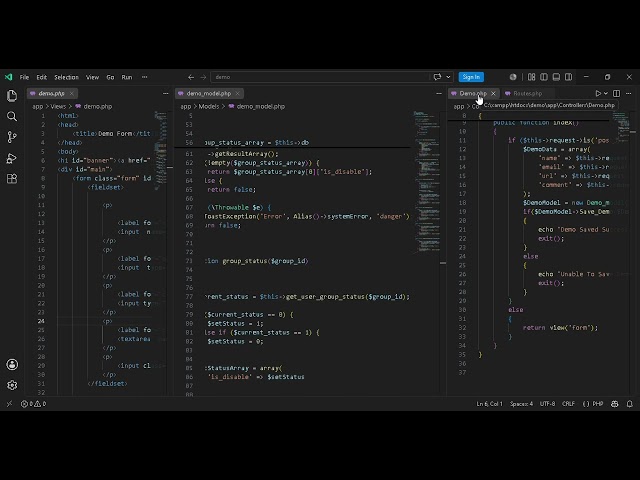Image resolution: width=640 pixels, height=480 pixels.
Task: Click the middle editor vertical scrollbar thumb
Action: tap(443, 263)
